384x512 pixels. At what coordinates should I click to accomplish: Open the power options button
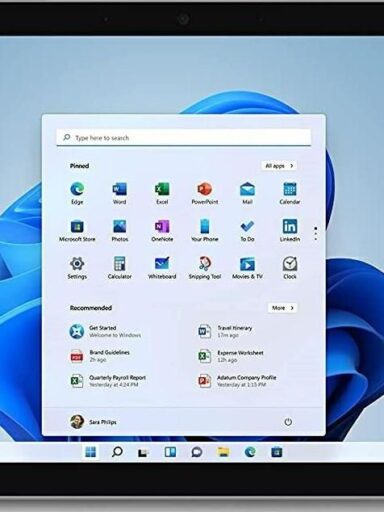[x=288, y=422]
